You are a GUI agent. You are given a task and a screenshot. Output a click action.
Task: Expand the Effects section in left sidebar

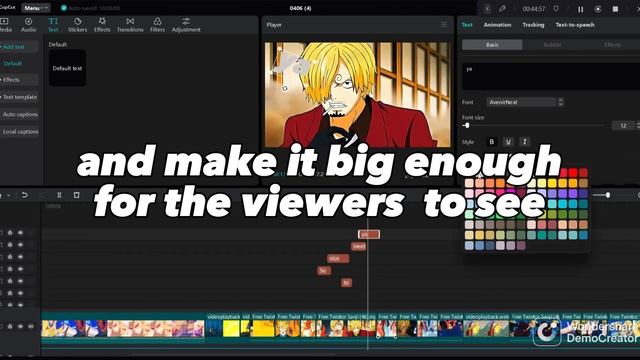coord(18,80)
